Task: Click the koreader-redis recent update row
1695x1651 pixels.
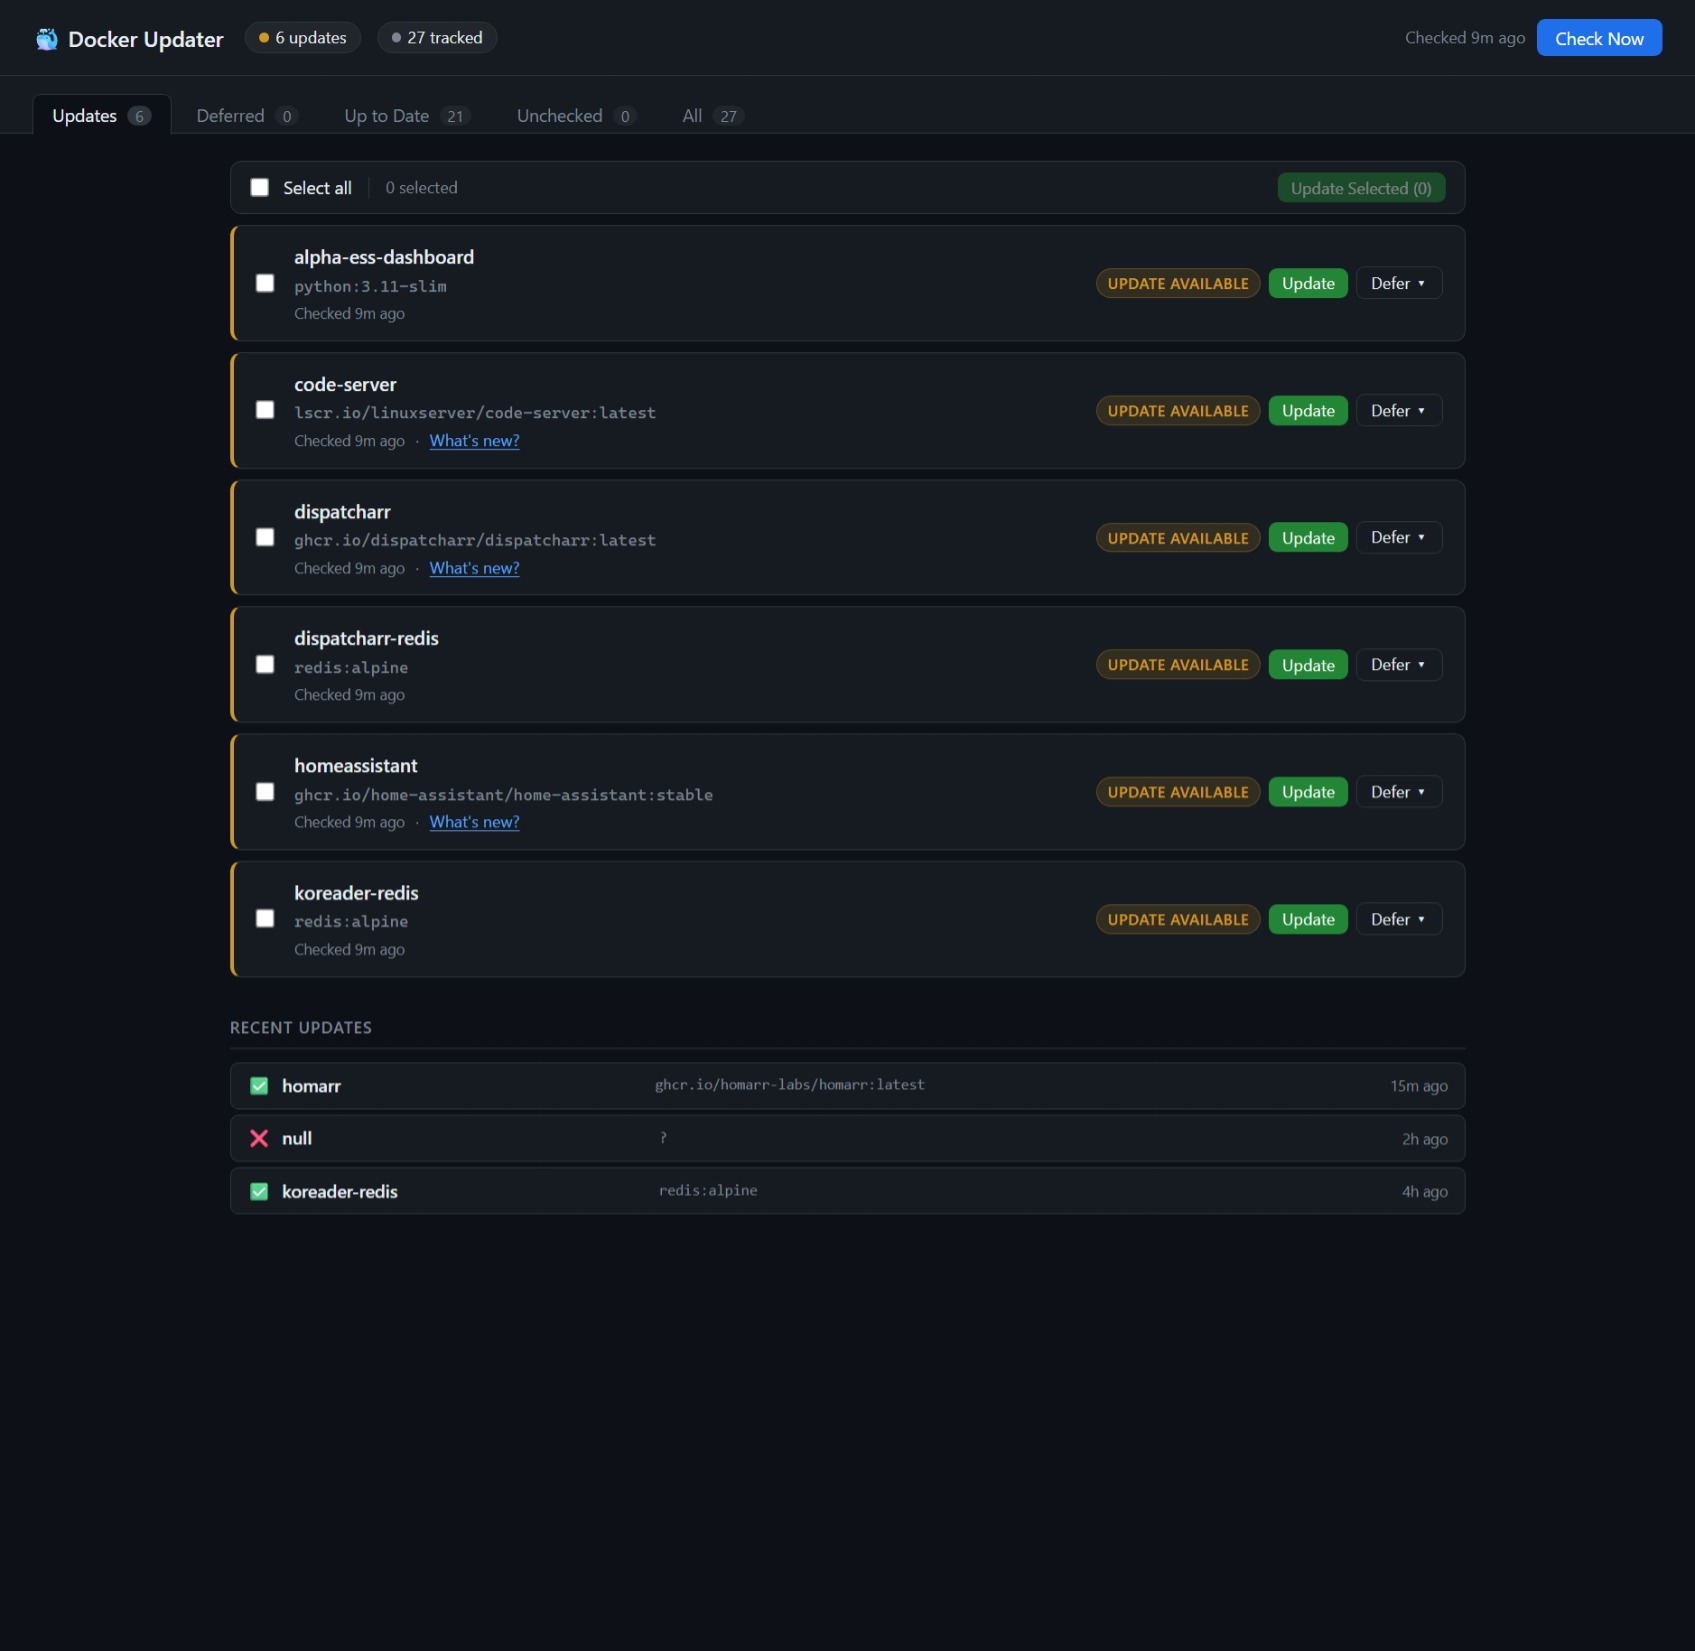Action: click(x=847, y=1191)
